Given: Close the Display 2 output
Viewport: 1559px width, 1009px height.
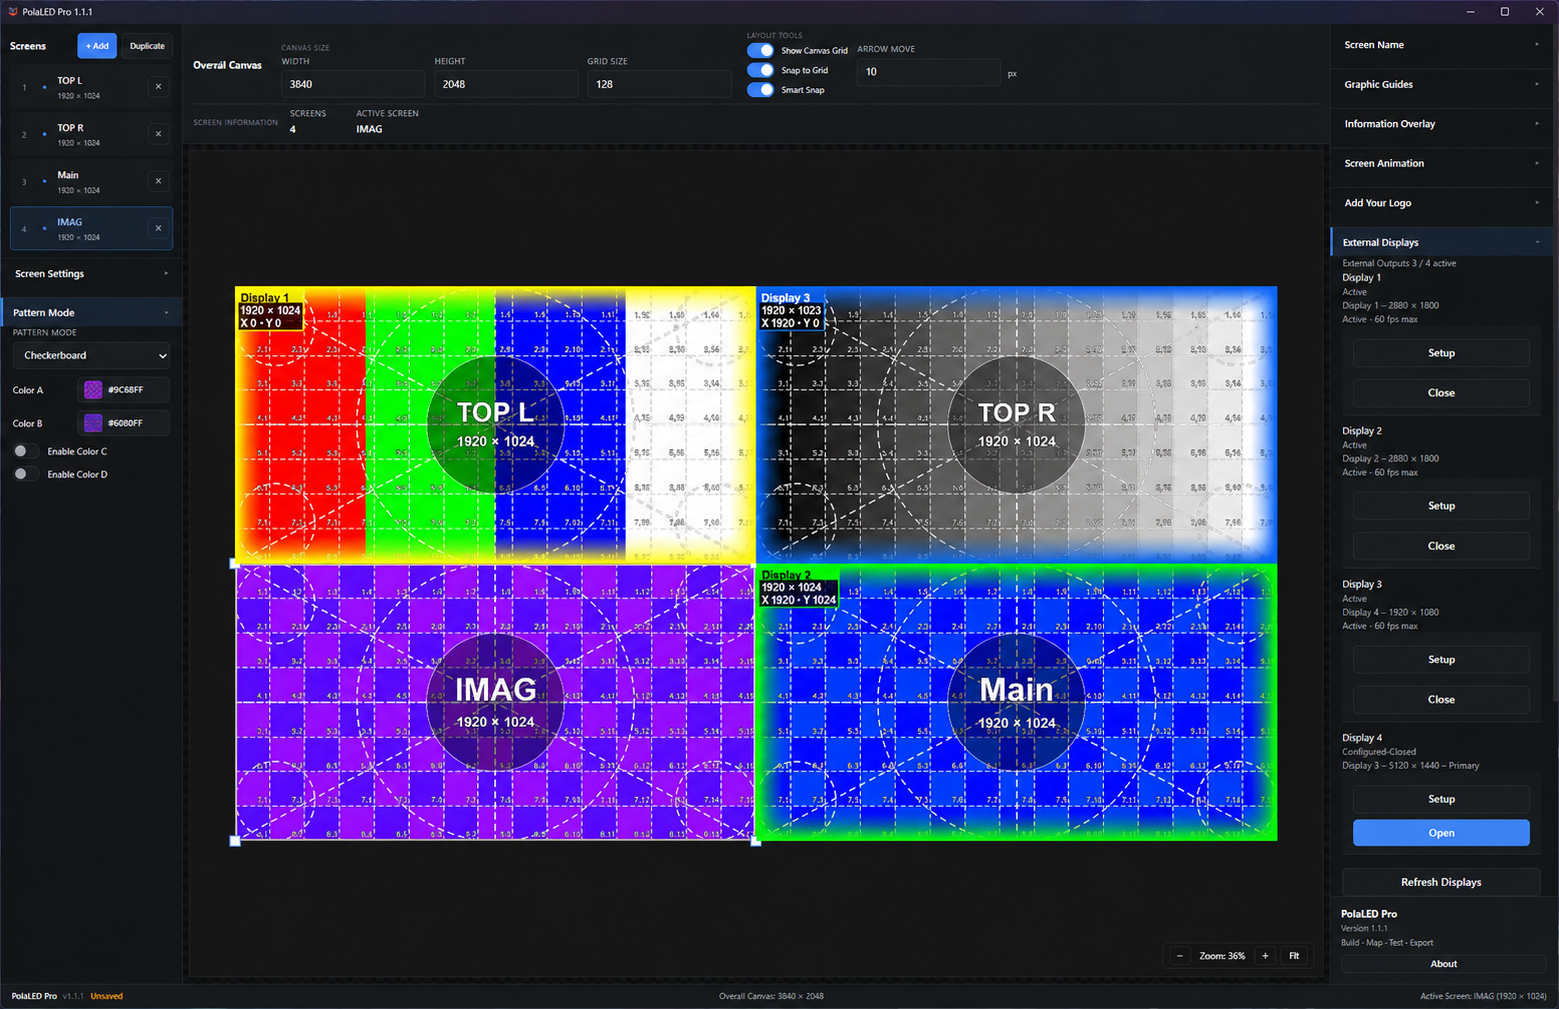Looking at the screenshot, I should click(x=1441, y=546).
